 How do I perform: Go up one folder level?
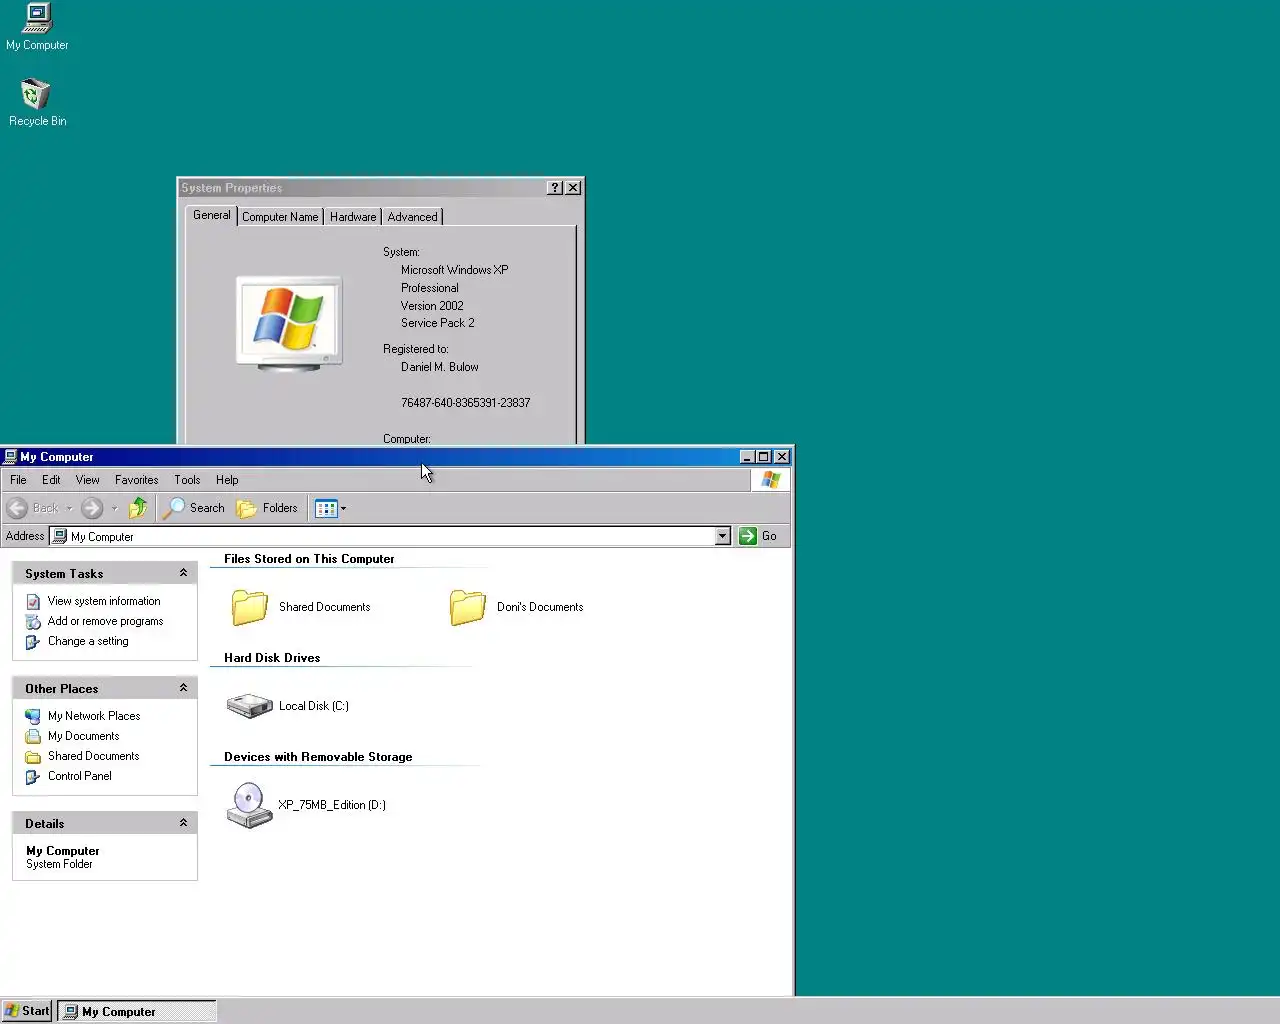pos(138,508)
